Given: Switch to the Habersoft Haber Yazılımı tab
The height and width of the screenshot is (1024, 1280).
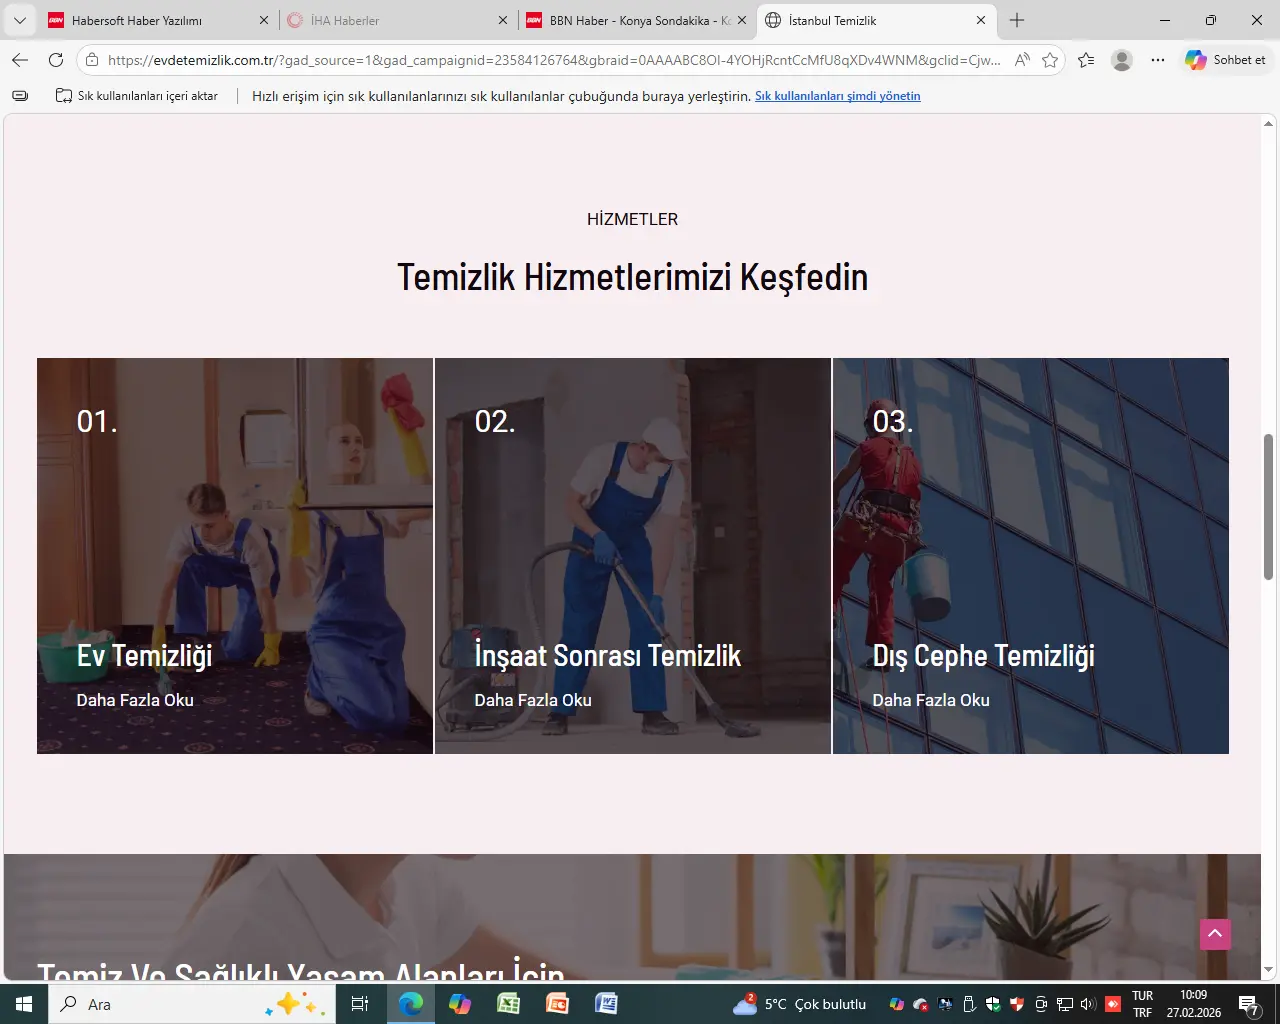Looking at the screenshot, I should pyautogui.click(x=137, y=20).
